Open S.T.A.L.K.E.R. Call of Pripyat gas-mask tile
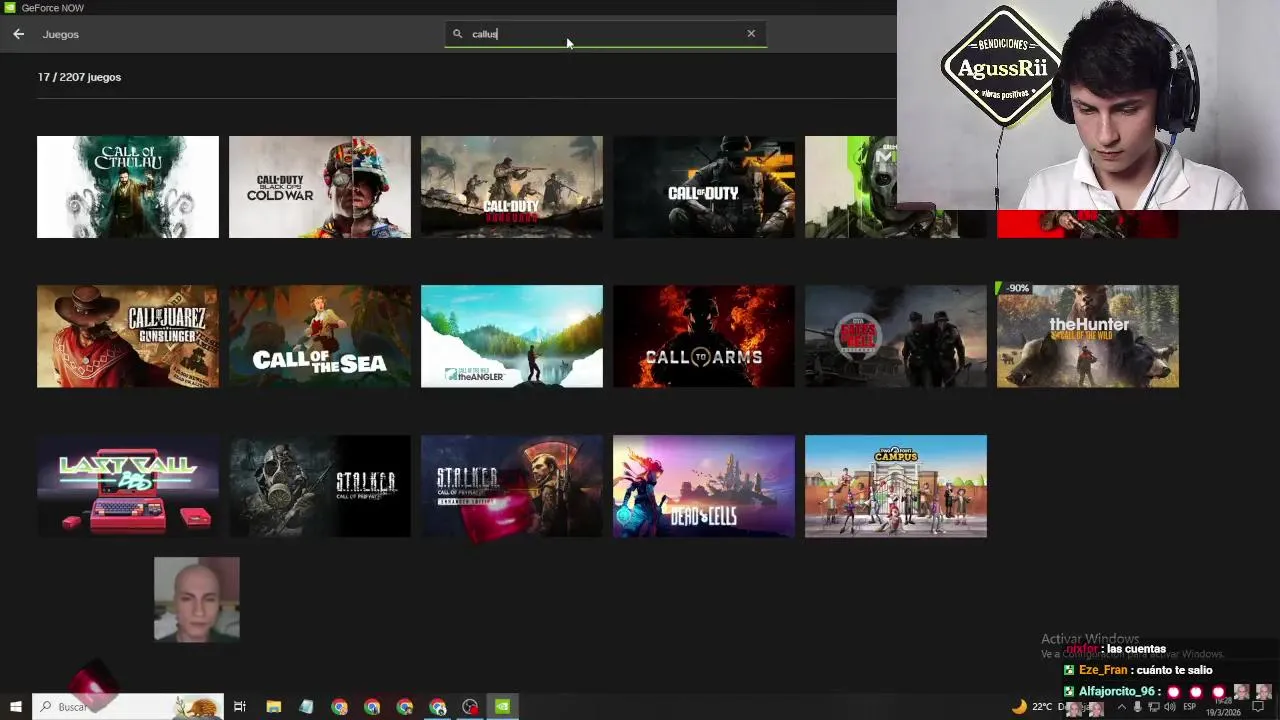 point(320,486)
